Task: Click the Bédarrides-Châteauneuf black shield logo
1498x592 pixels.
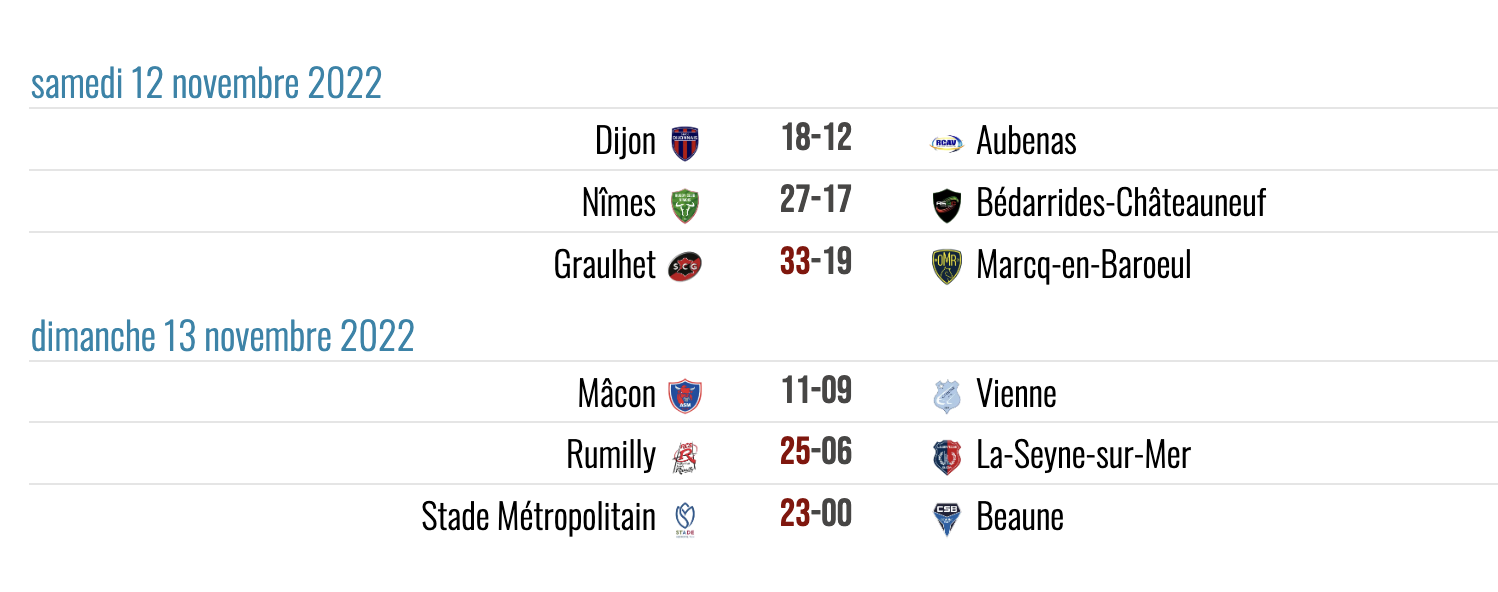Action: click(x=946, y=206)
